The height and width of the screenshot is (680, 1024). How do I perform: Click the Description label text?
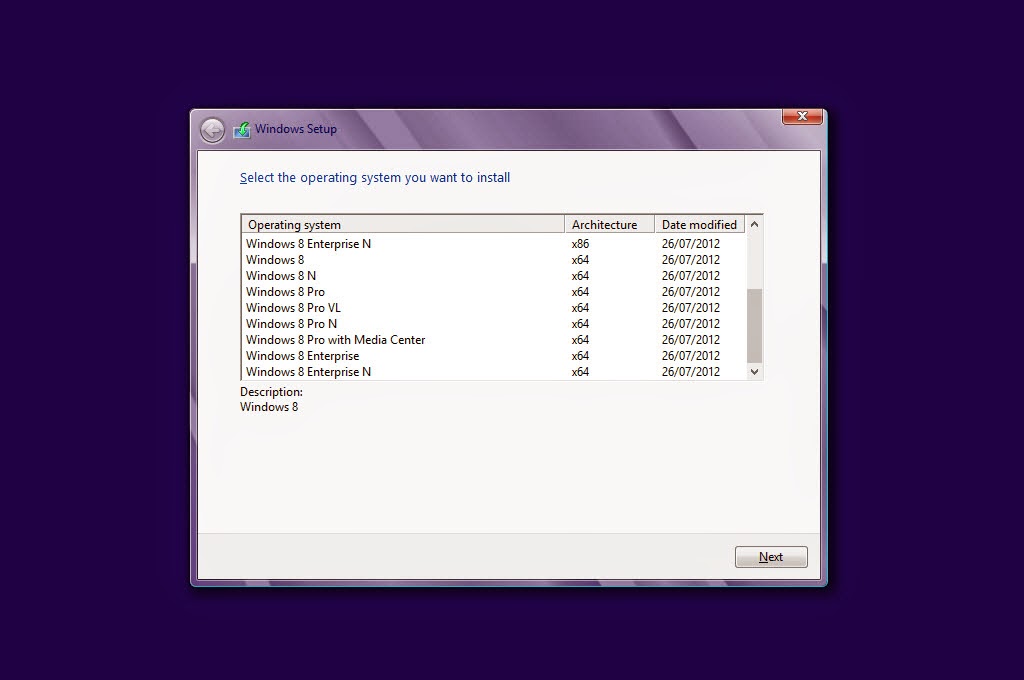(x=270, y=391)
